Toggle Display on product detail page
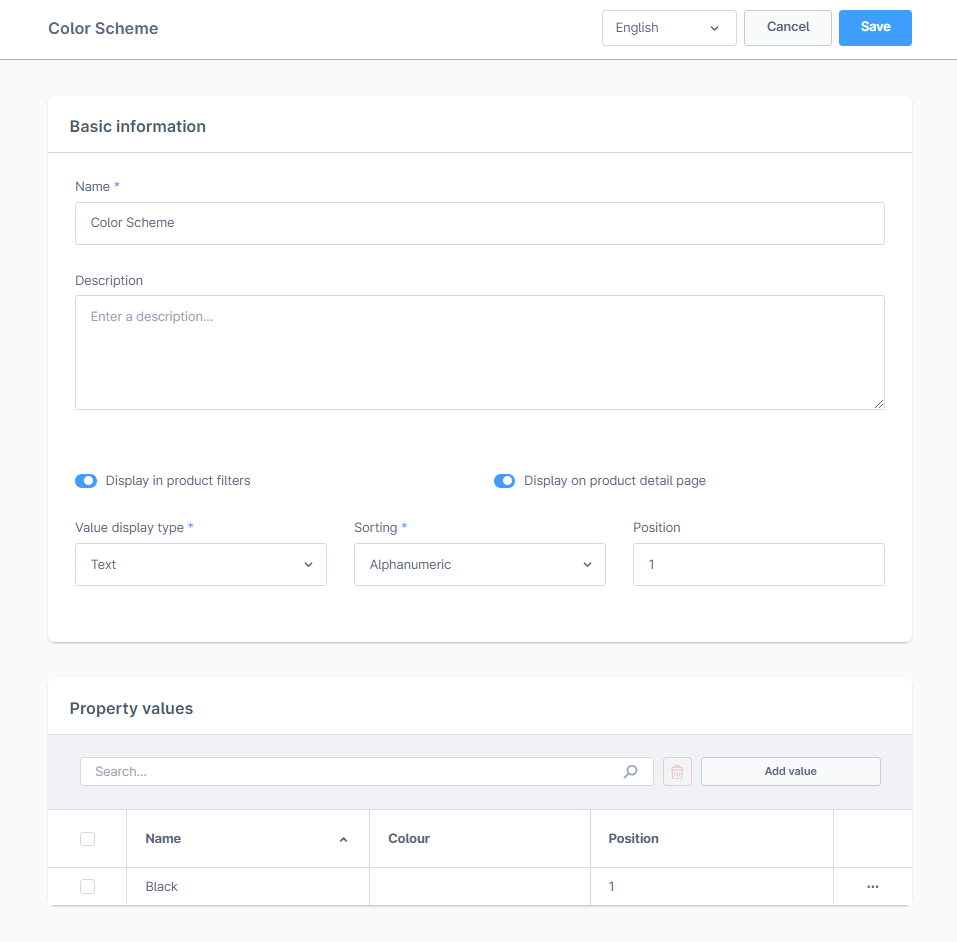 (504, 481)
